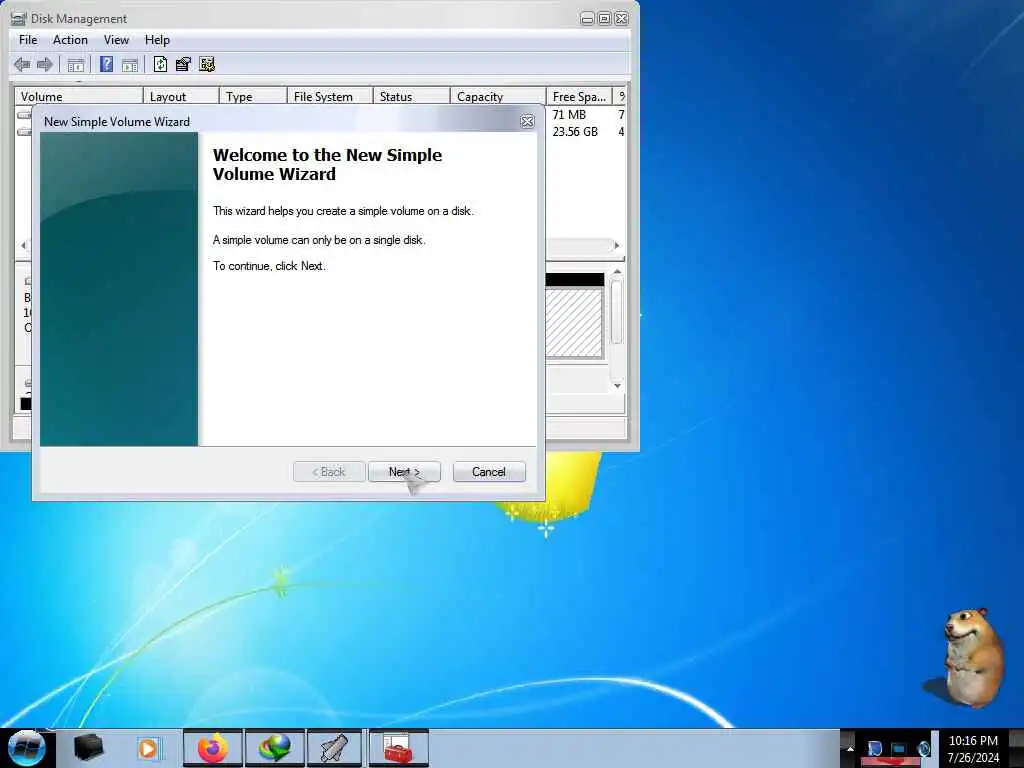Show hidden system tray icons
Viewport: 1024px width, 768px height.
(x=850, y=748)
